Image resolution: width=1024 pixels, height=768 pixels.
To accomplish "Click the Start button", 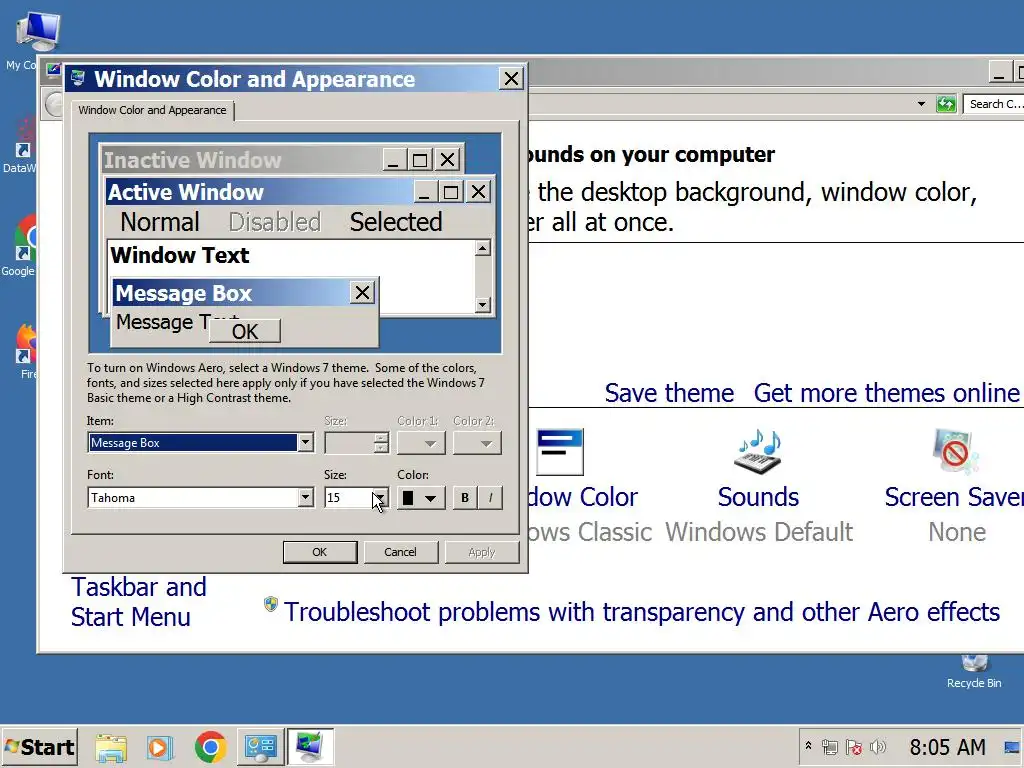I will tap(40, 747).
